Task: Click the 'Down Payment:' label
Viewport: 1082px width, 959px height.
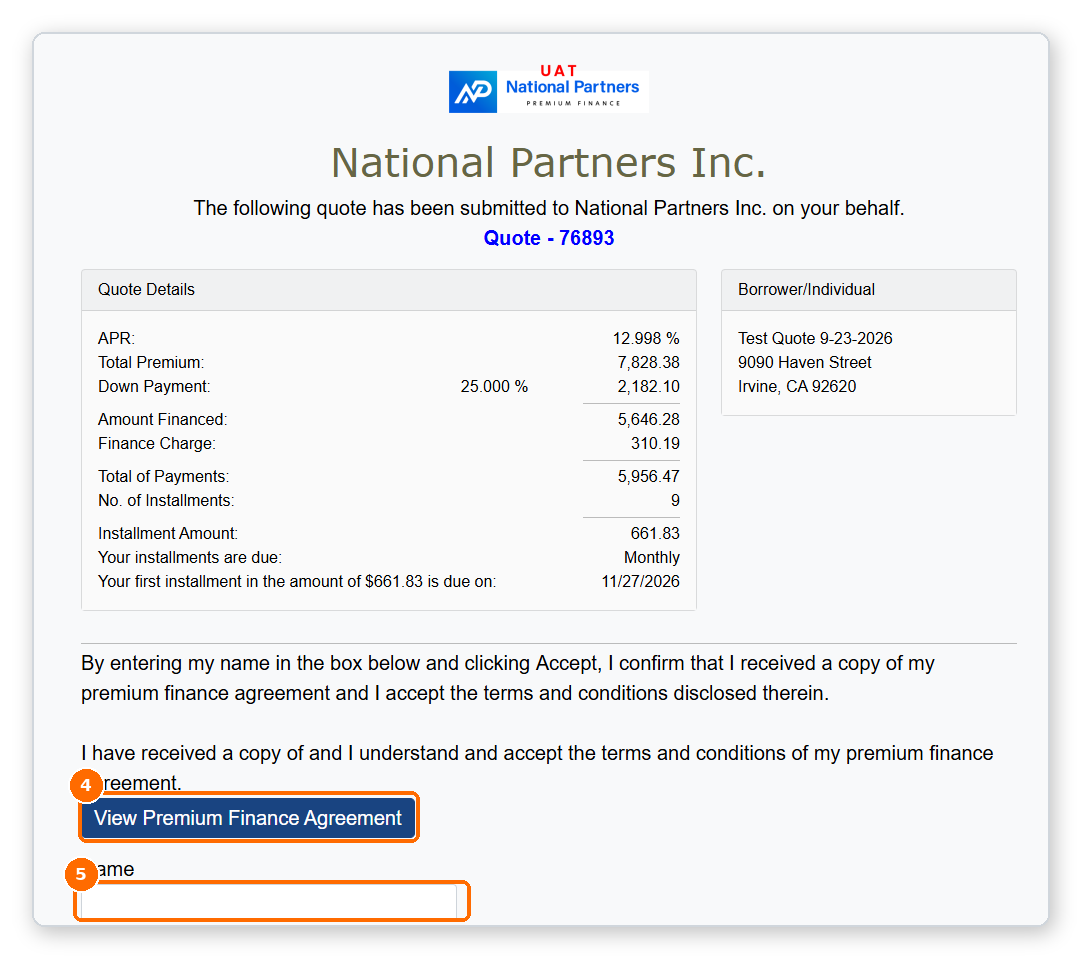Action: tap(154, 387)
